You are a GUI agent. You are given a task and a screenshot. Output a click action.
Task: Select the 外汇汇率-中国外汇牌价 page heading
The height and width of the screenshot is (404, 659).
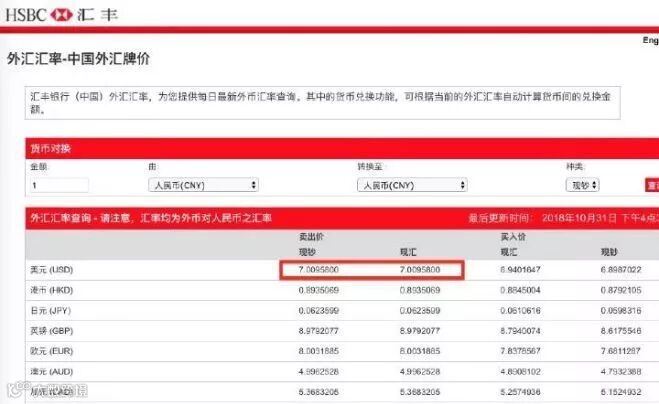[x=78, y=58]
